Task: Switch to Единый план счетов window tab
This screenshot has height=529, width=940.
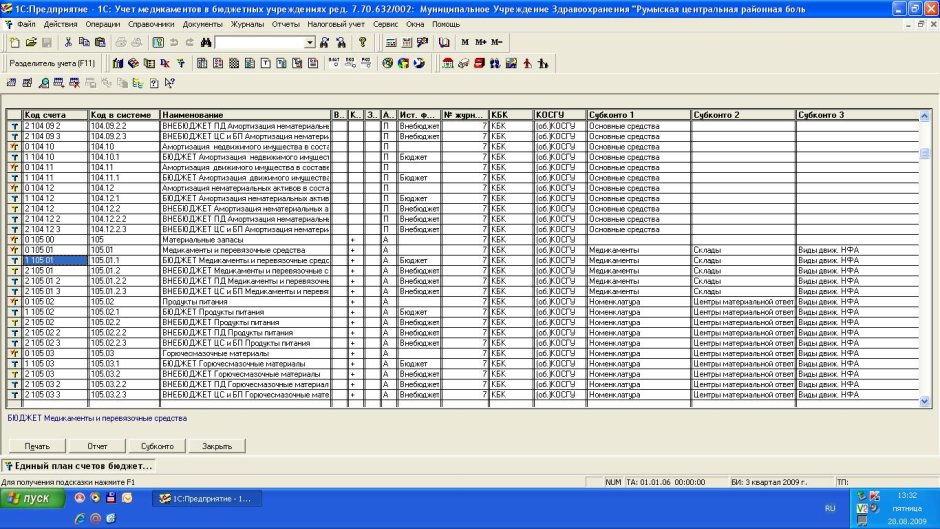Action: click(x=79, y=465)
